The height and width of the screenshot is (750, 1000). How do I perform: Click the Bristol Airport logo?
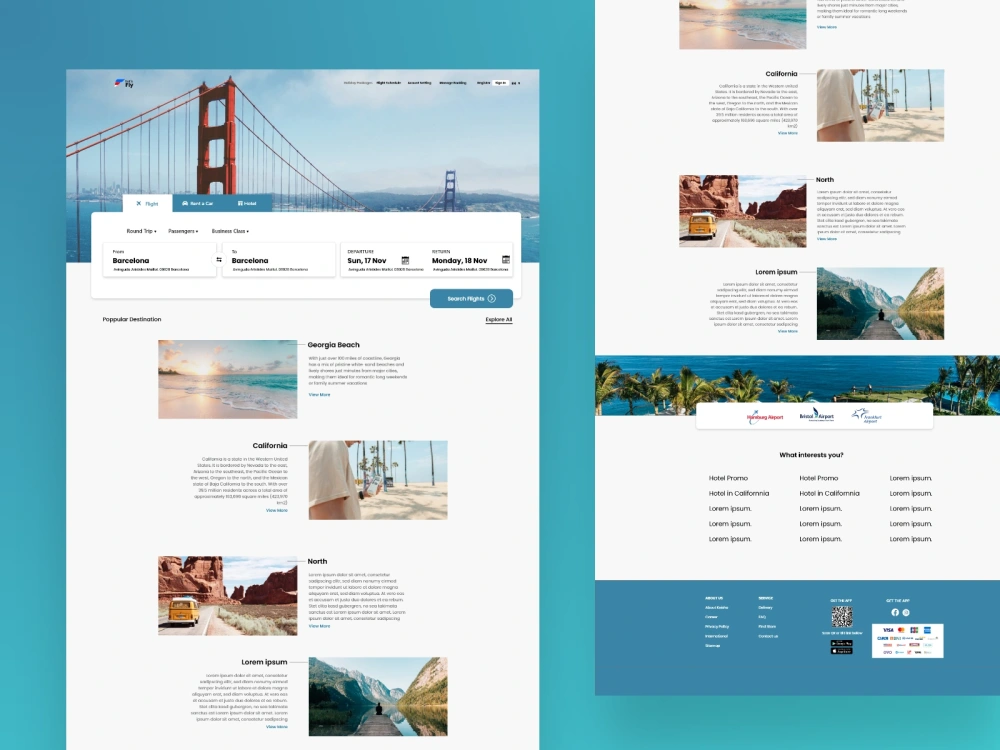(816, 415)
